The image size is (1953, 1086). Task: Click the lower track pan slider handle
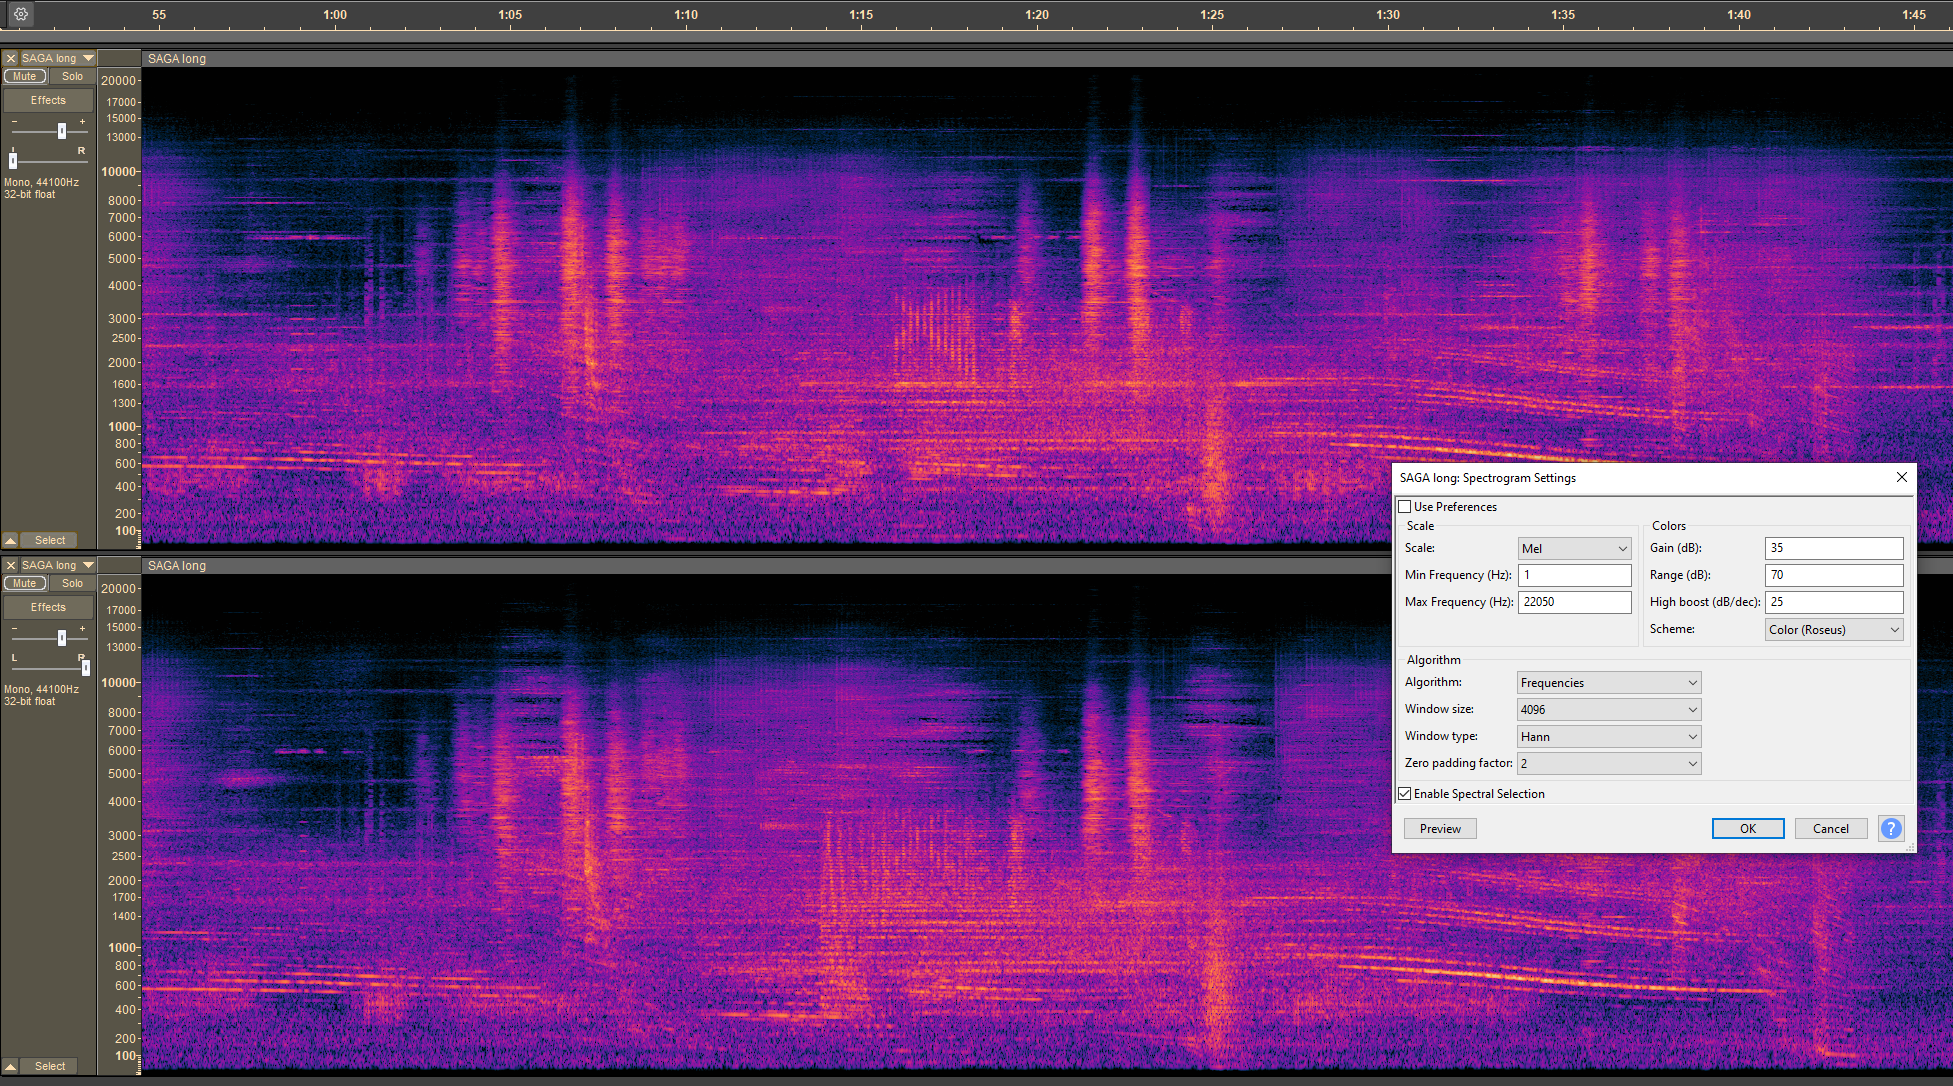(x=86, y=667)
